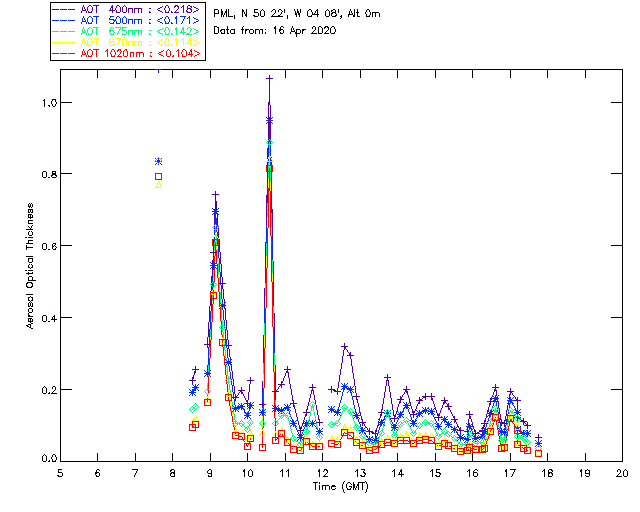
Task: Click the 0.8 y-axis tick label
Action: (49, 174)
